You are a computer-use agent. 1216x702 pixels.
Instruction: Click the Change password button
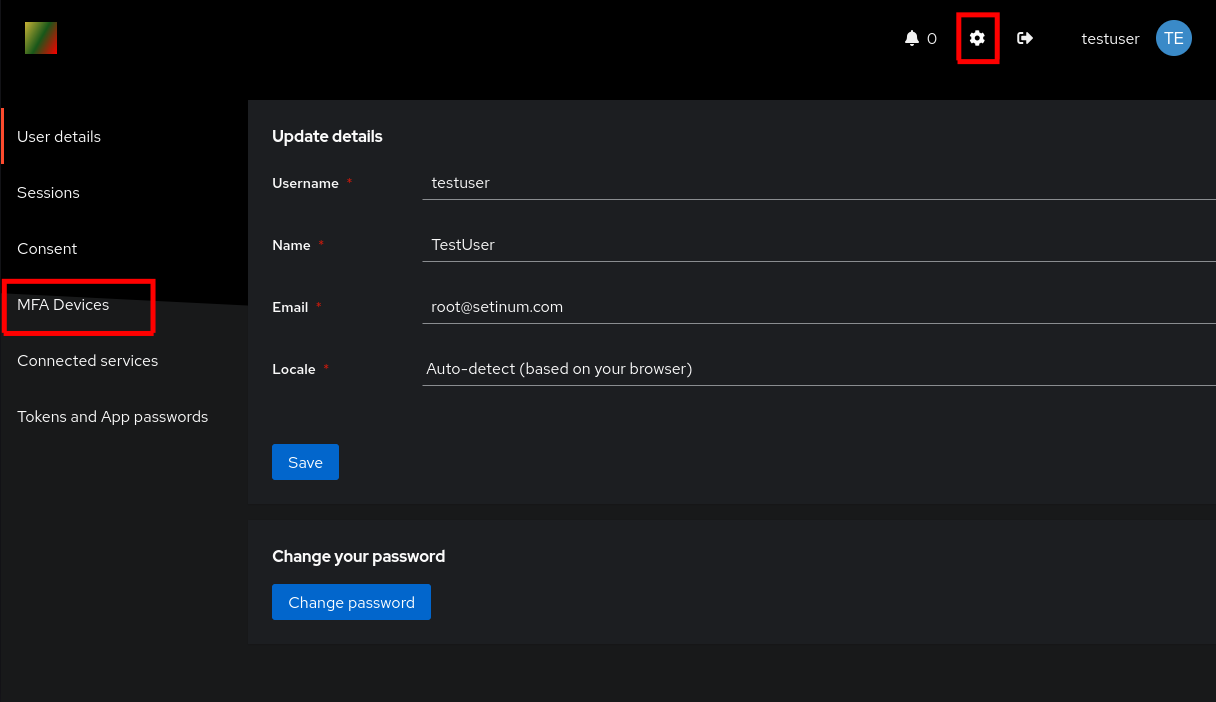click(351, 602)
